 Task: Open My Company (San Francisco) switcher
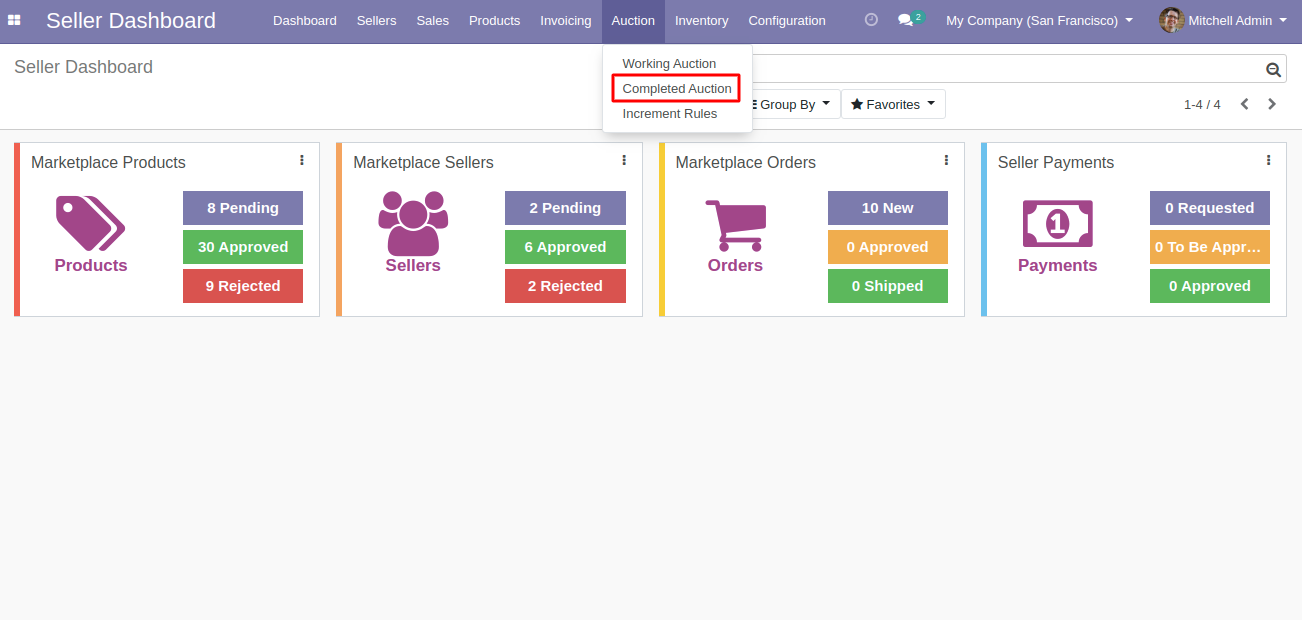[1040, 20]
